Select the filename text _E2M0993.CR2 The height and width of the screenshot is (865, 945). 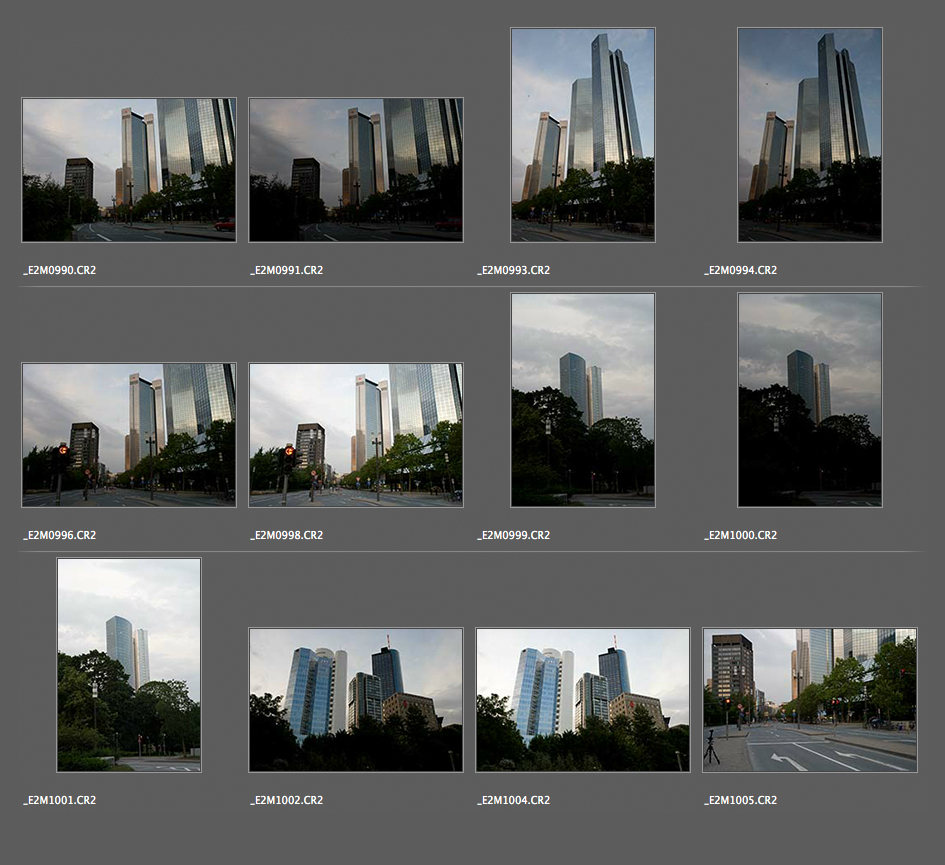click(514, 270)
